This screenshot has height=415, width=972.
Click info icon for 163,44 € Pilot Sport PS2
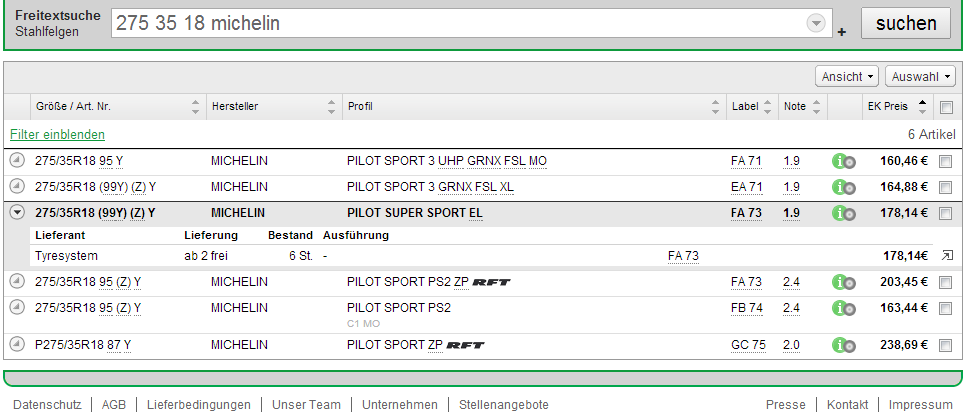tap(843, 309)
